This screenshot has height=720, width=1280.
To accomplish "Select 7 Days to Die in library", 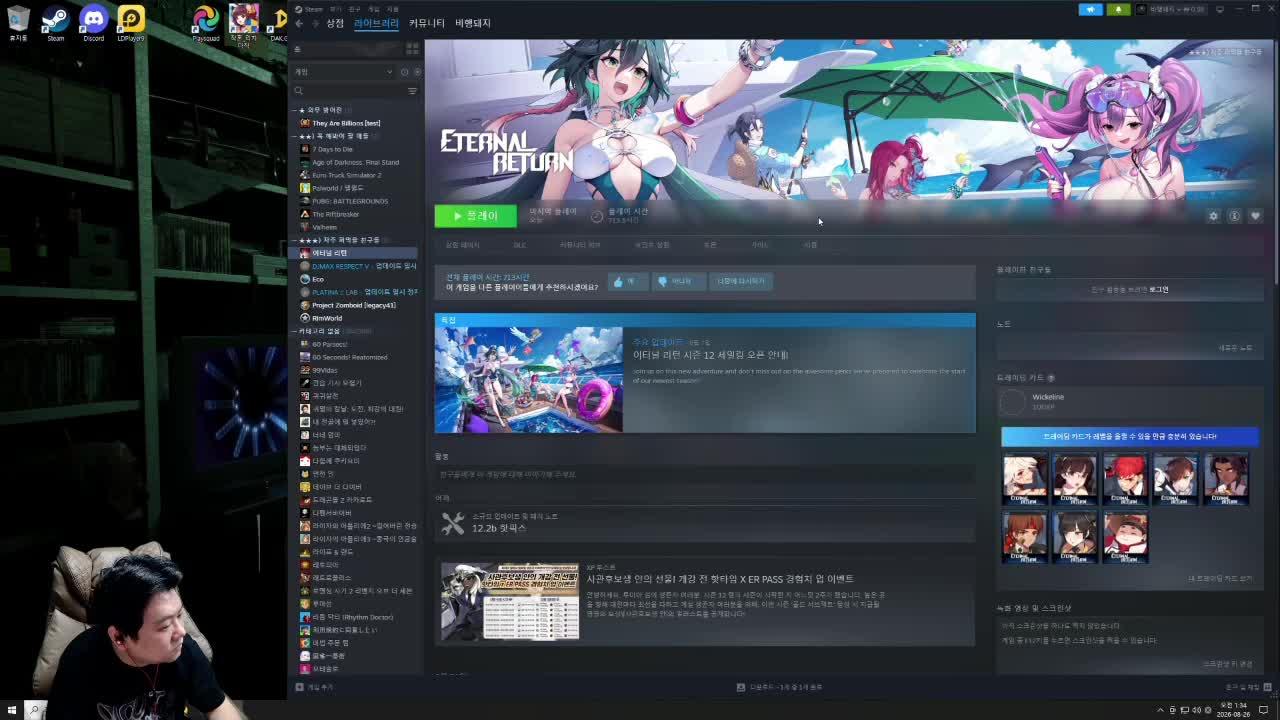I will point(332,149).
